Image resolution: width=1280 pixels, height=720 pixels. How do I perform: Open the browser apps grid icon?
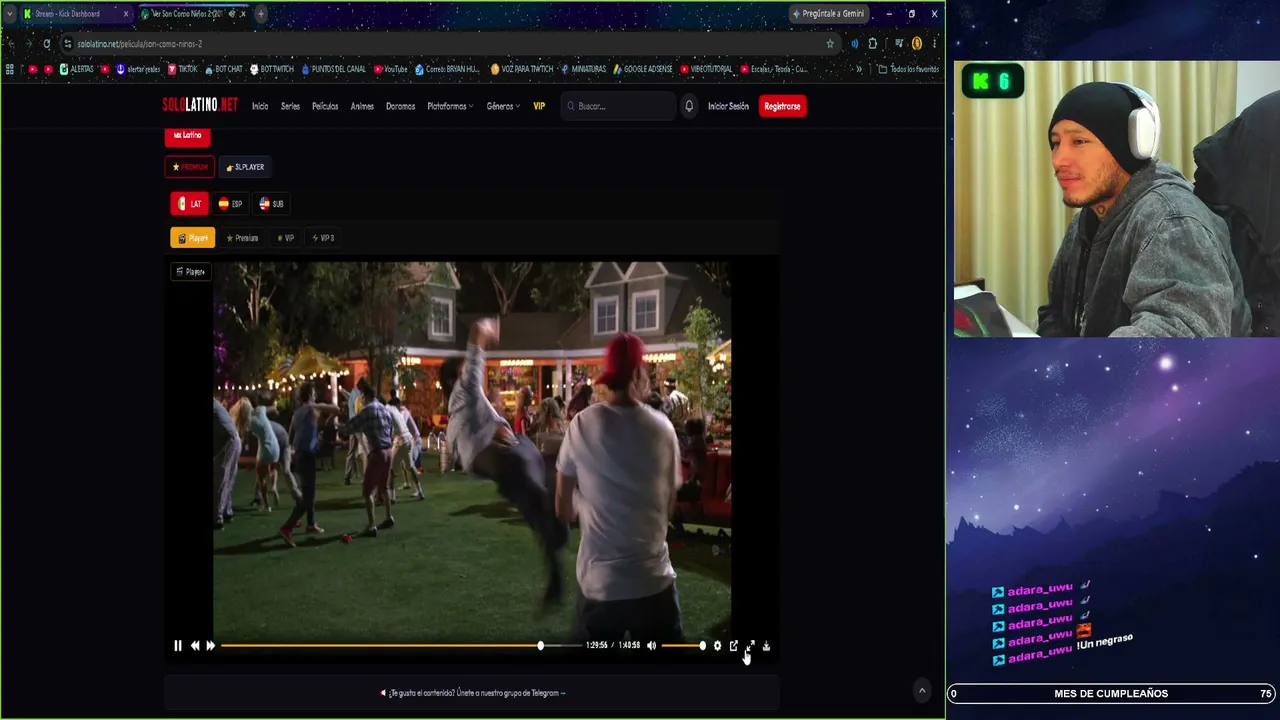pos(10,69)
